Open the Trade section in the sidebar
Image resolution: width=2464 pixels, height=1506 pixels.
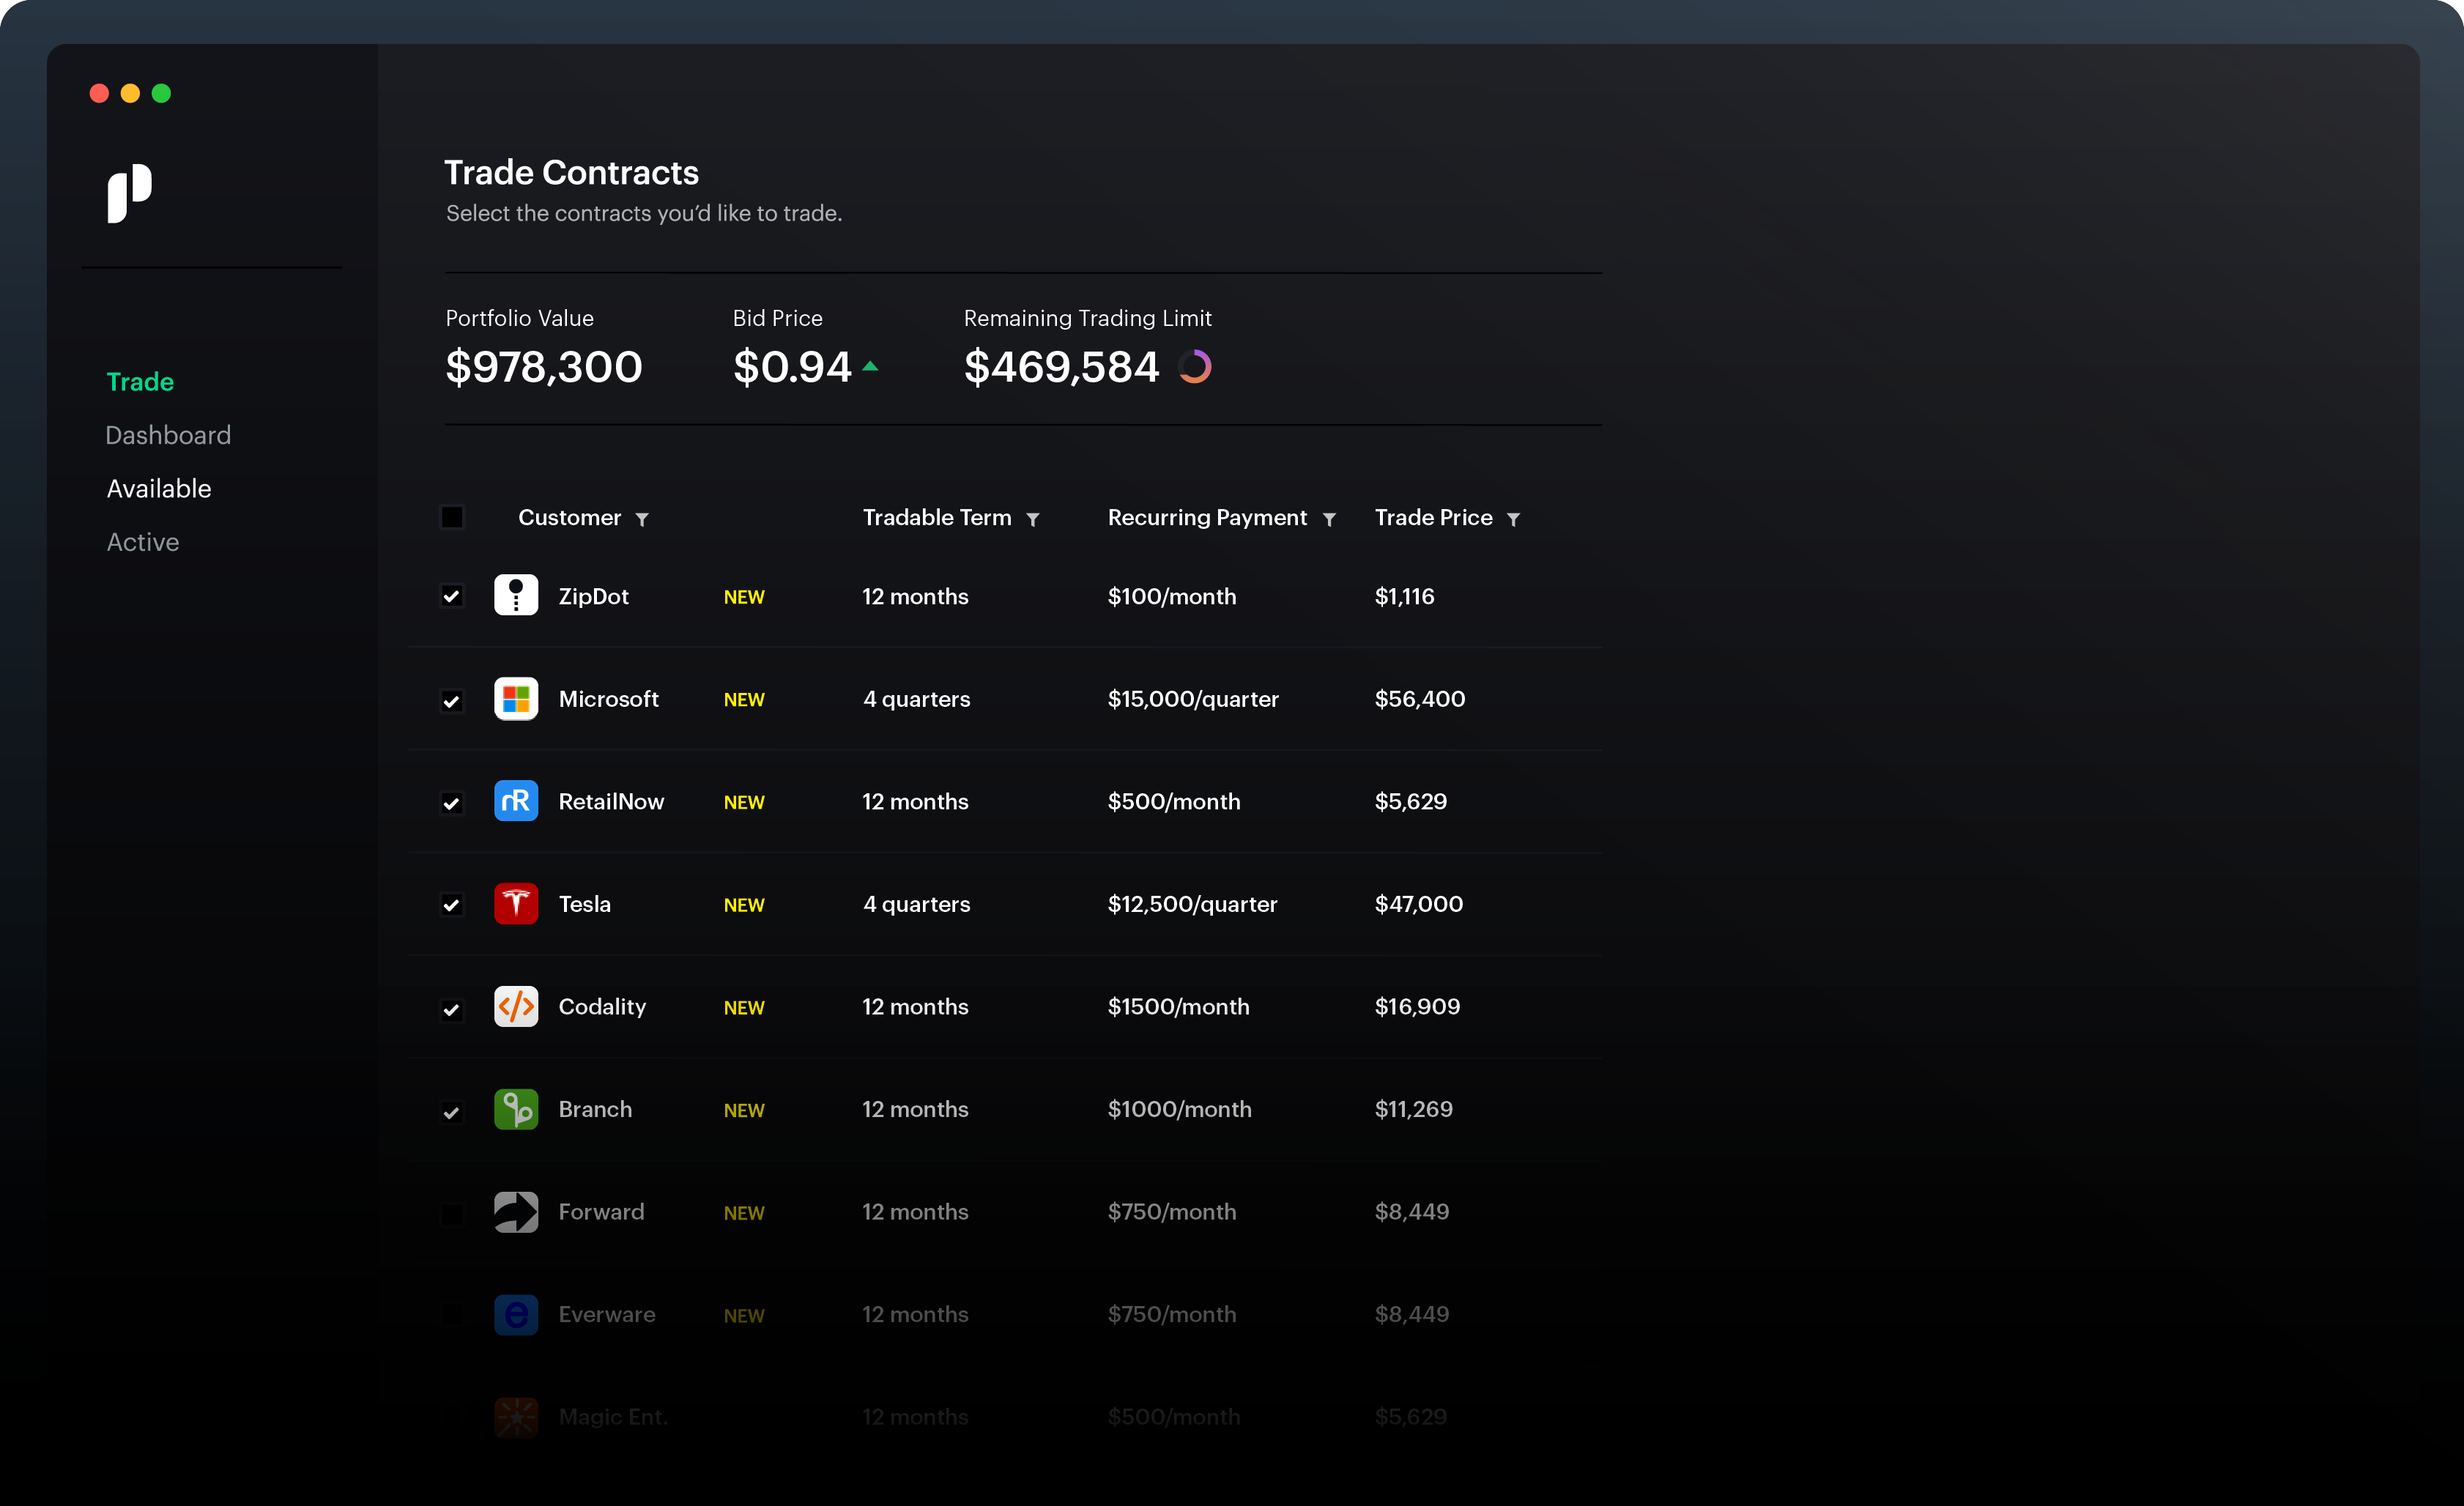[140, 382]
